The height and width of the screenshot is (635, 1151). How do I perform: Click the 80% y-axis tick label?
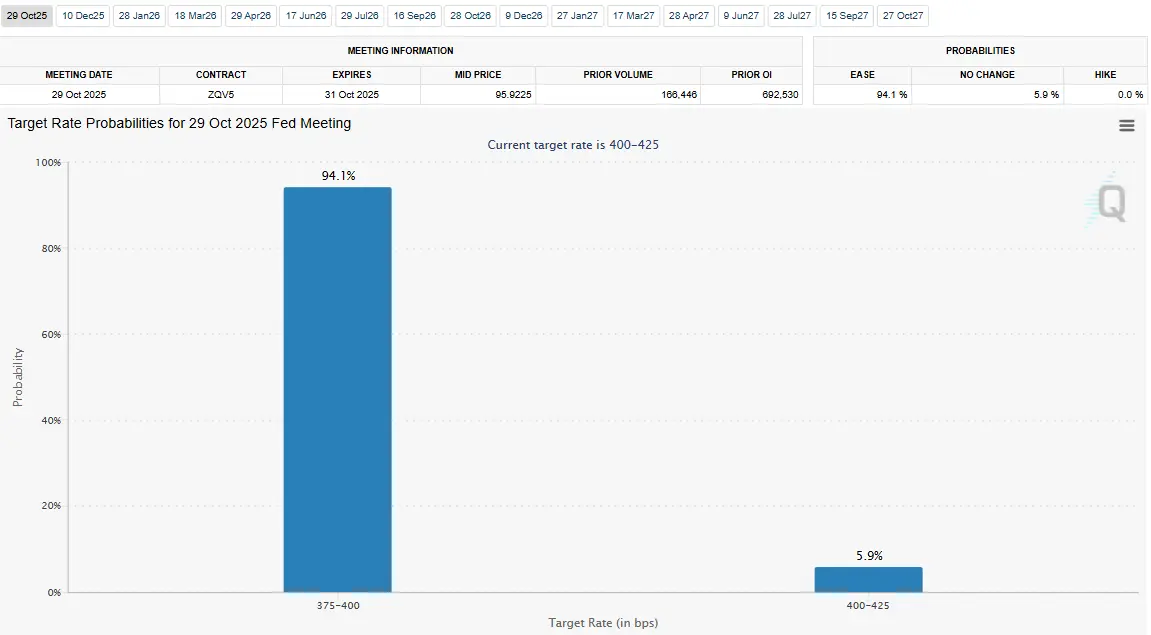click(51, 248)
